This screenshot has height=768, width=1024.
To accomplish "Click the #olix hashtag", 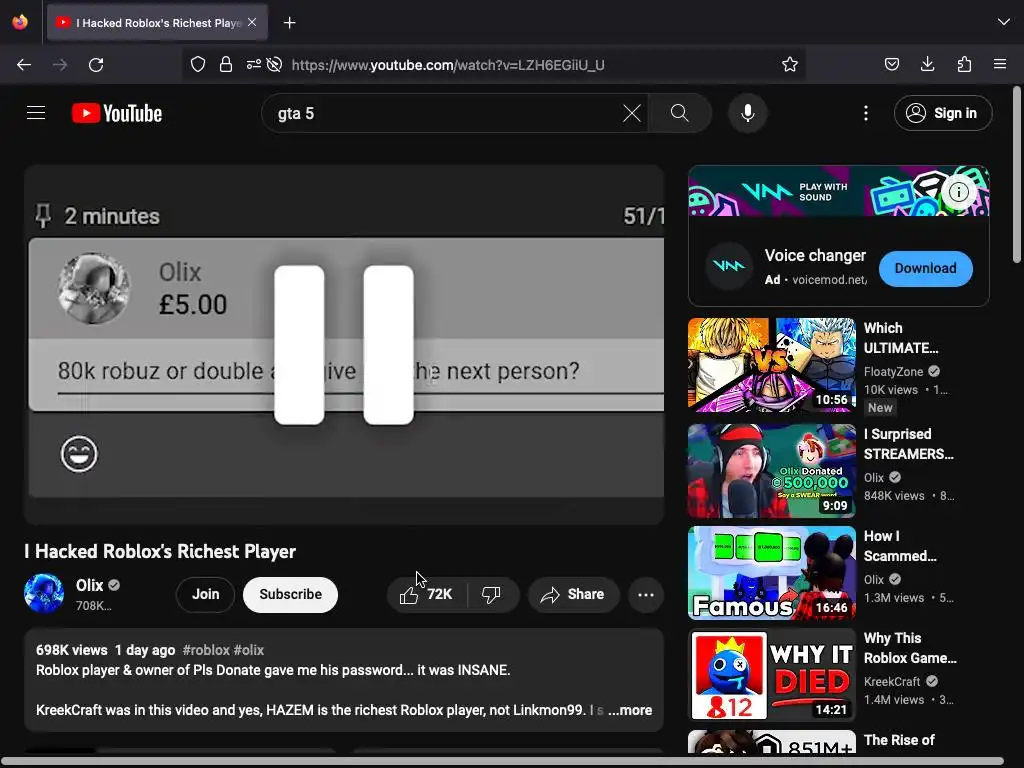I will 249,650.
